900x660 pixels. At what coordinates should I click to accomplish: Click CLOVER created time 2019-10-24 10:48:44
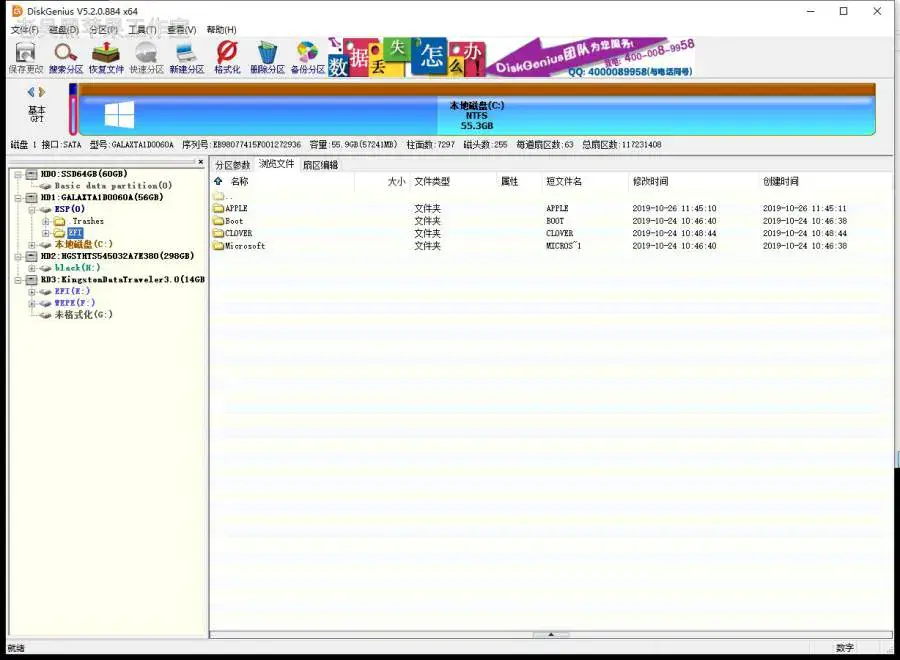coord(804,233)
